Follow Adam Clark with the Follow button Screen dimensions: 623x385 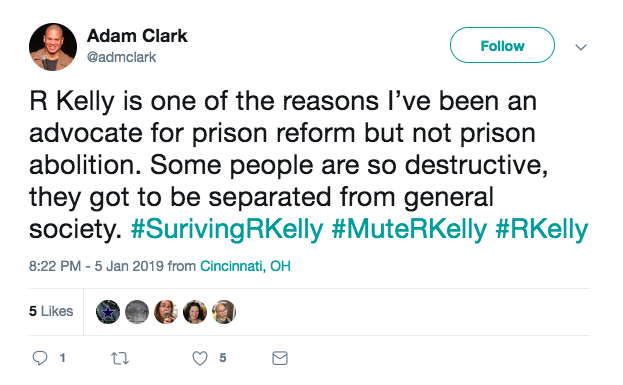[x=502, y=45]
